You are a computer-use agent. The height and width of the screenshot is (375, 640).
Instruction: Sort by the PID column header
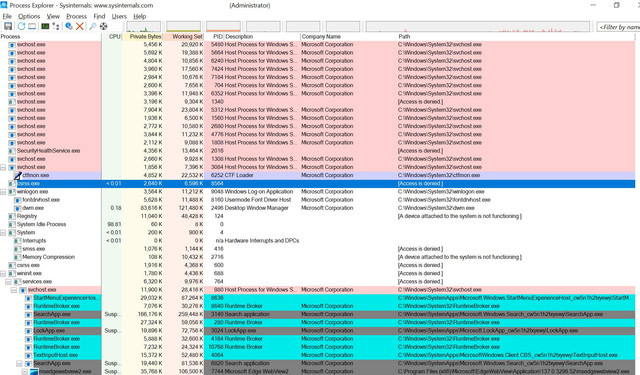(214, 37)
